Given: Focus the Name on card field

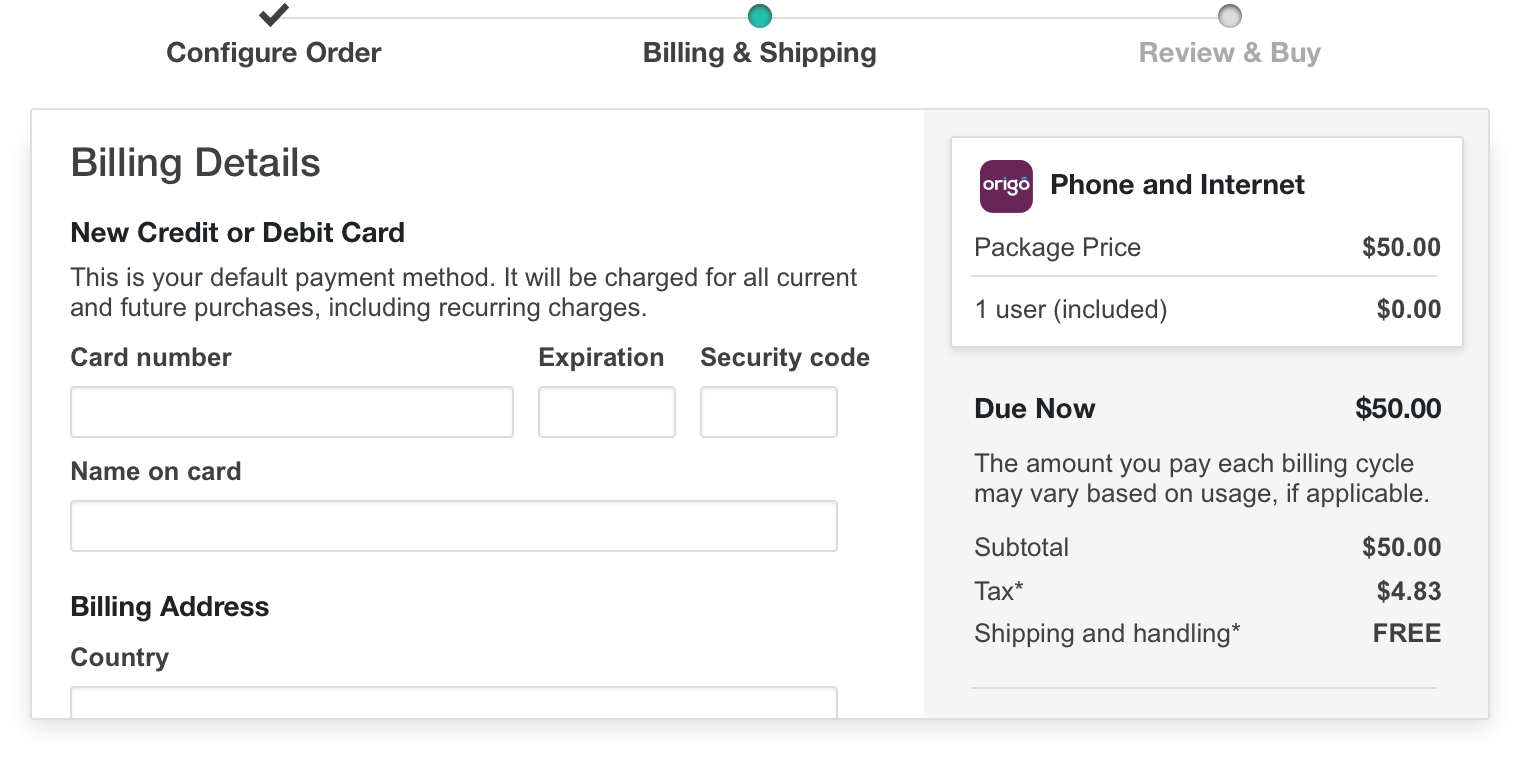Looking at the screenshot, I should (x=454, y=526).
